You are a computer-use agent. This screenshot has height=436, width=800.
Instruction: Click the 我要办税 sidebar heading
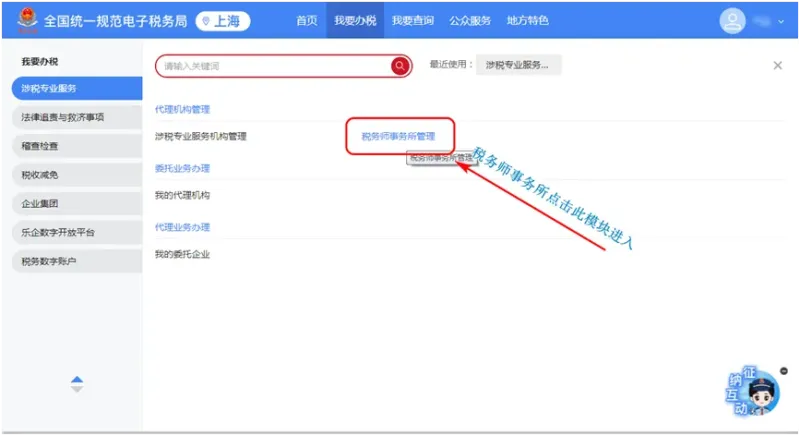pos(39,62)
